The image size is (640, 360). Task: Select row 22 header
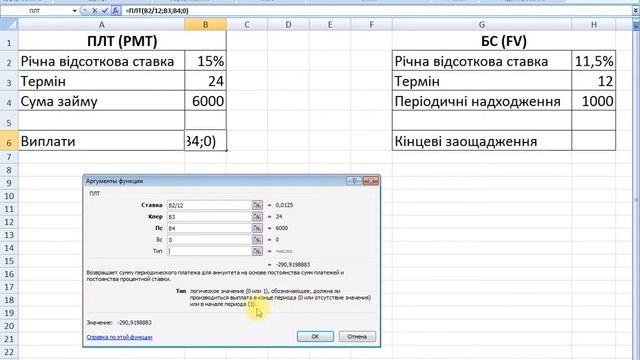pyautogui.click(x=9, y=352)
